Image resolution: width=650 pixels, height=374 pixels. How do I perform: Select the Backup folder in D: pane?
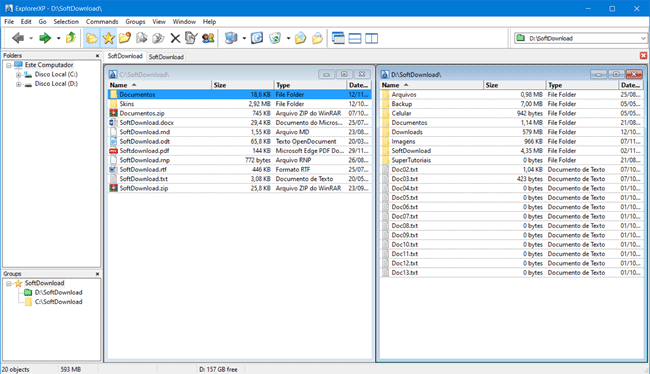tap(402, 104)
